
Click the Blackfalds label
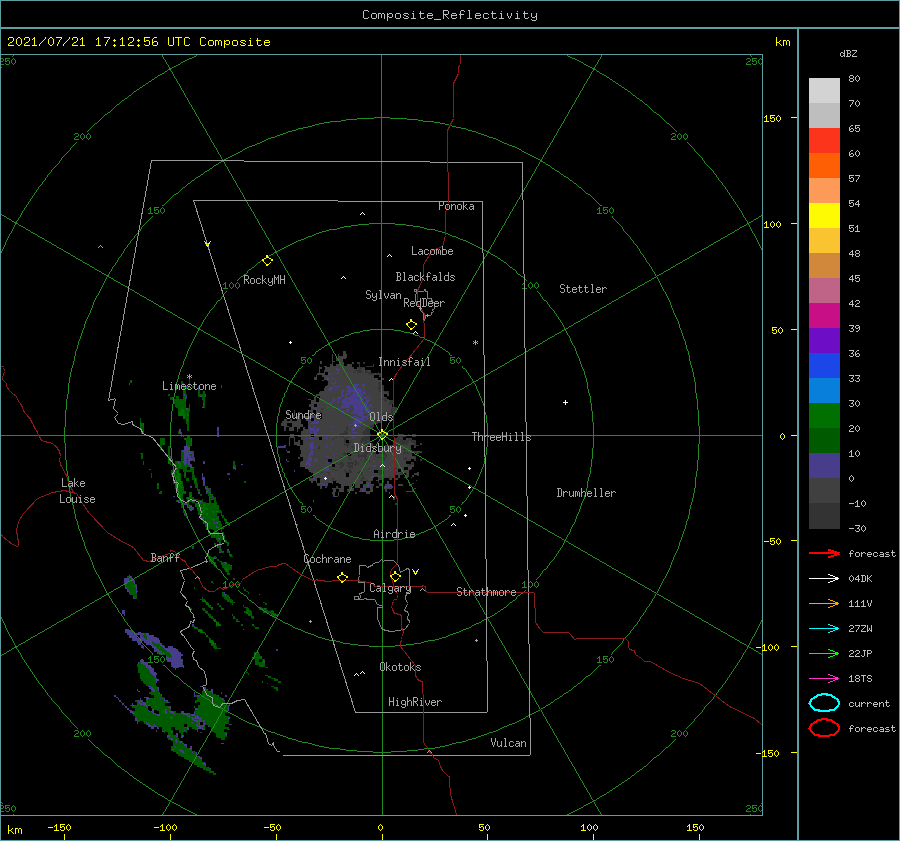pyautogui.click(x=425, y=277)
